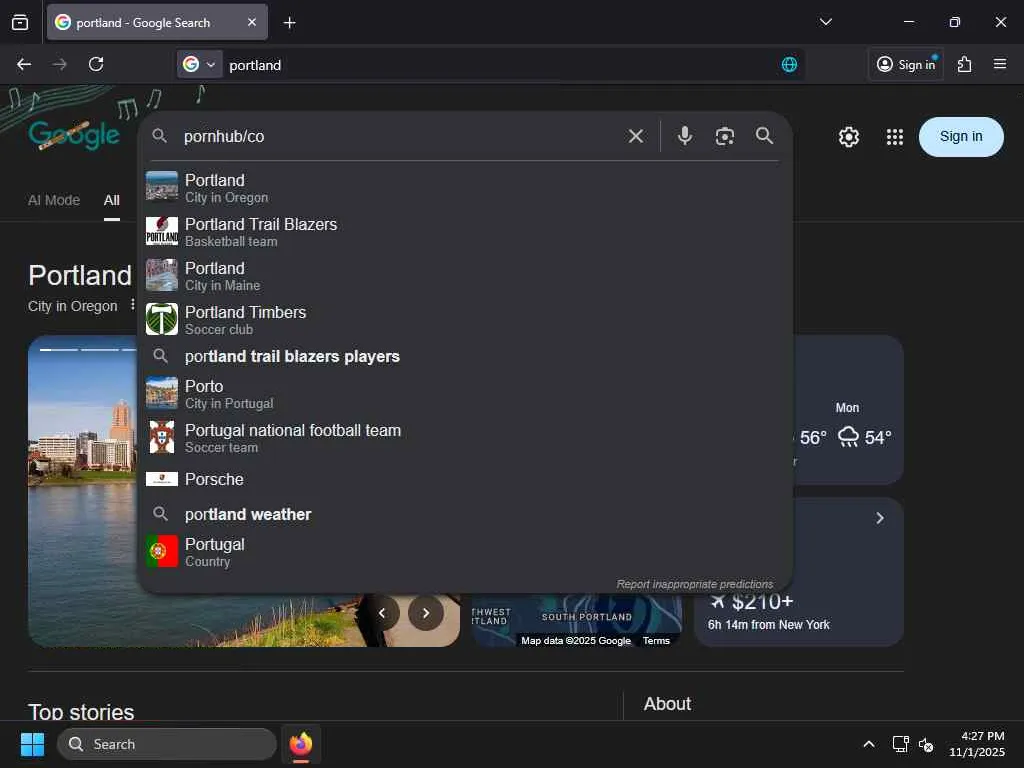Open Firefox View recent browsing icon
1024x768 pixels.
(20, 22)
